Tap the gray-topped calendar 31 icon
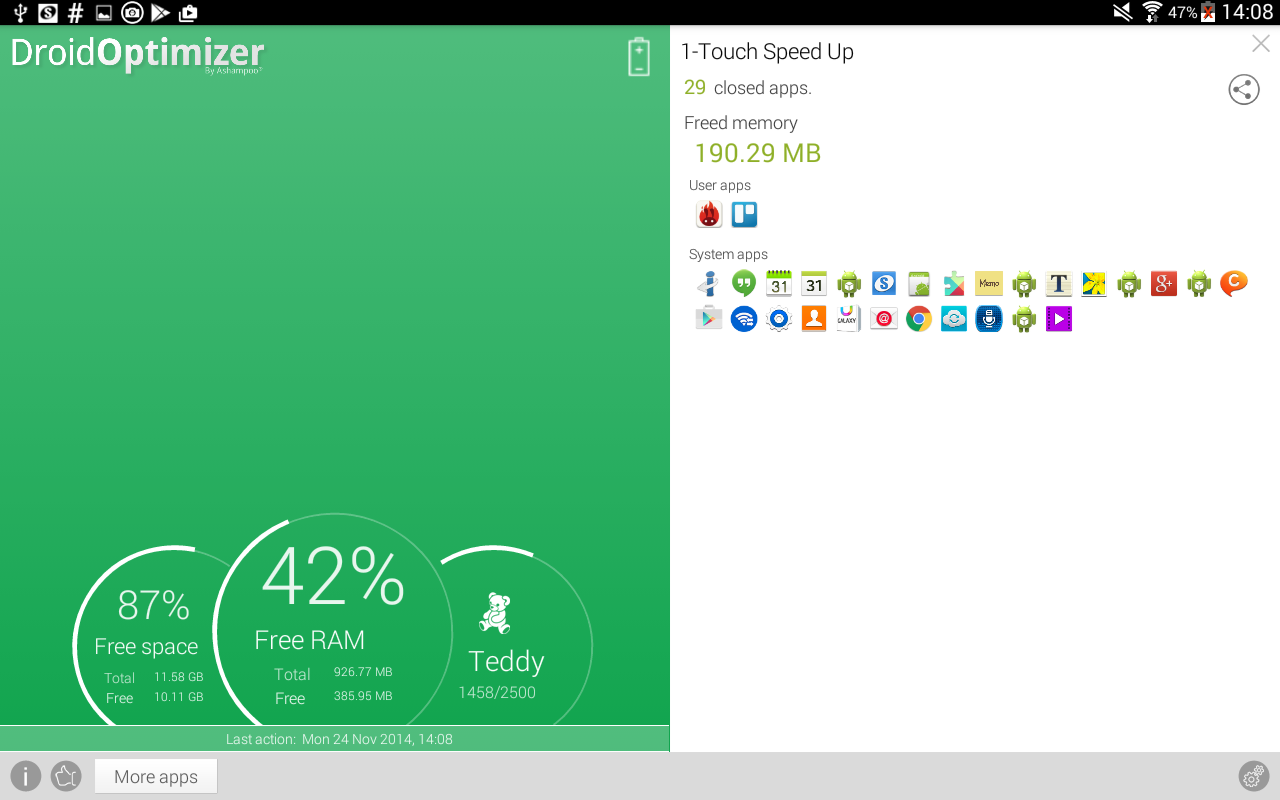Viewport: 1280px width, 800px height. pyautogui.click(x=814, y=284)
